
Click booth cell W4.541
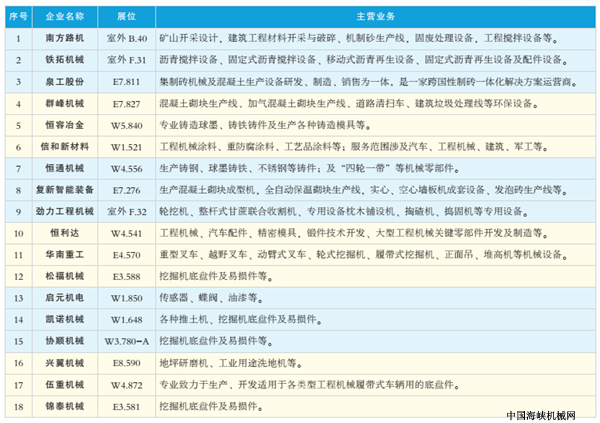[x=127, y=234]
